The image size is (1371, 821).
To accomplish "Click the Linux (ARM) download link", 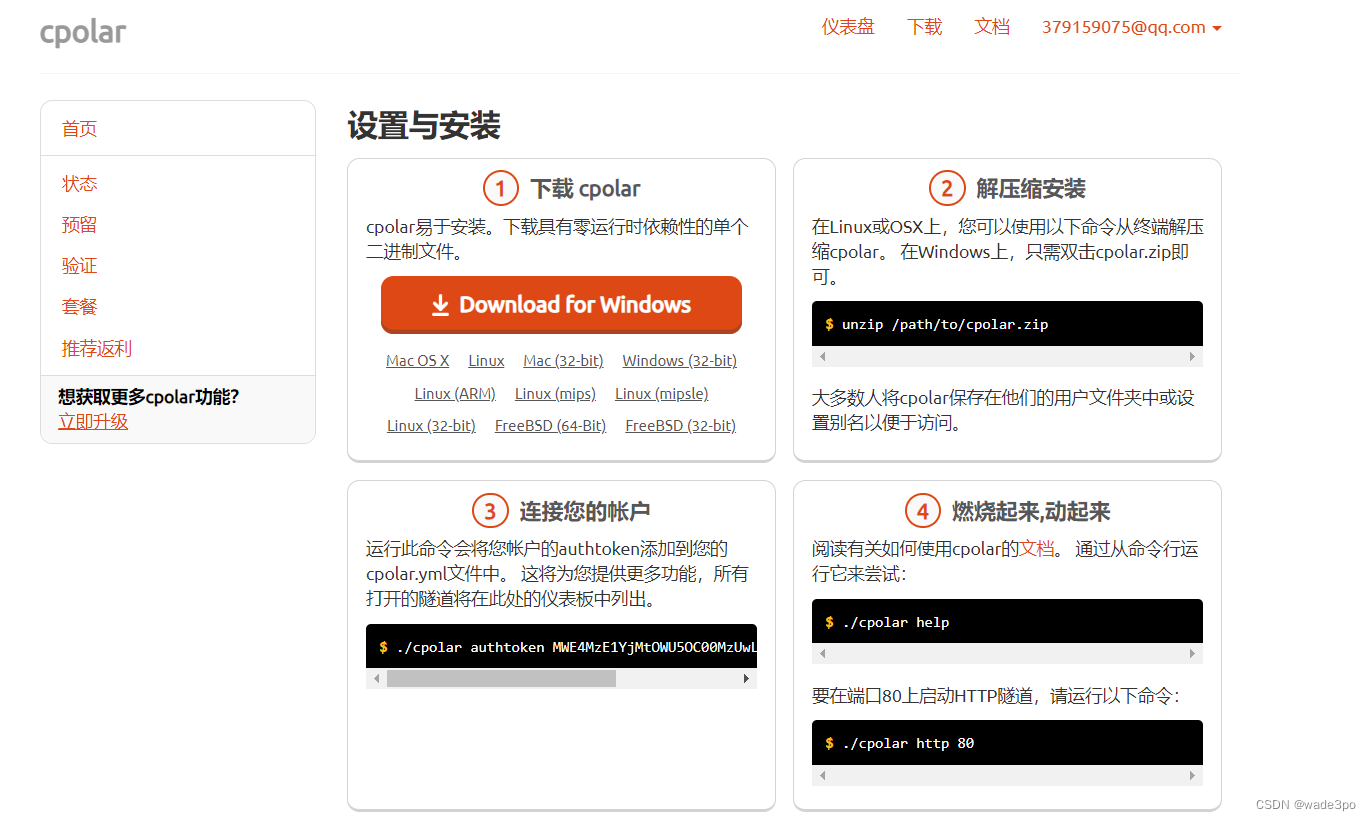I will 455,394.
